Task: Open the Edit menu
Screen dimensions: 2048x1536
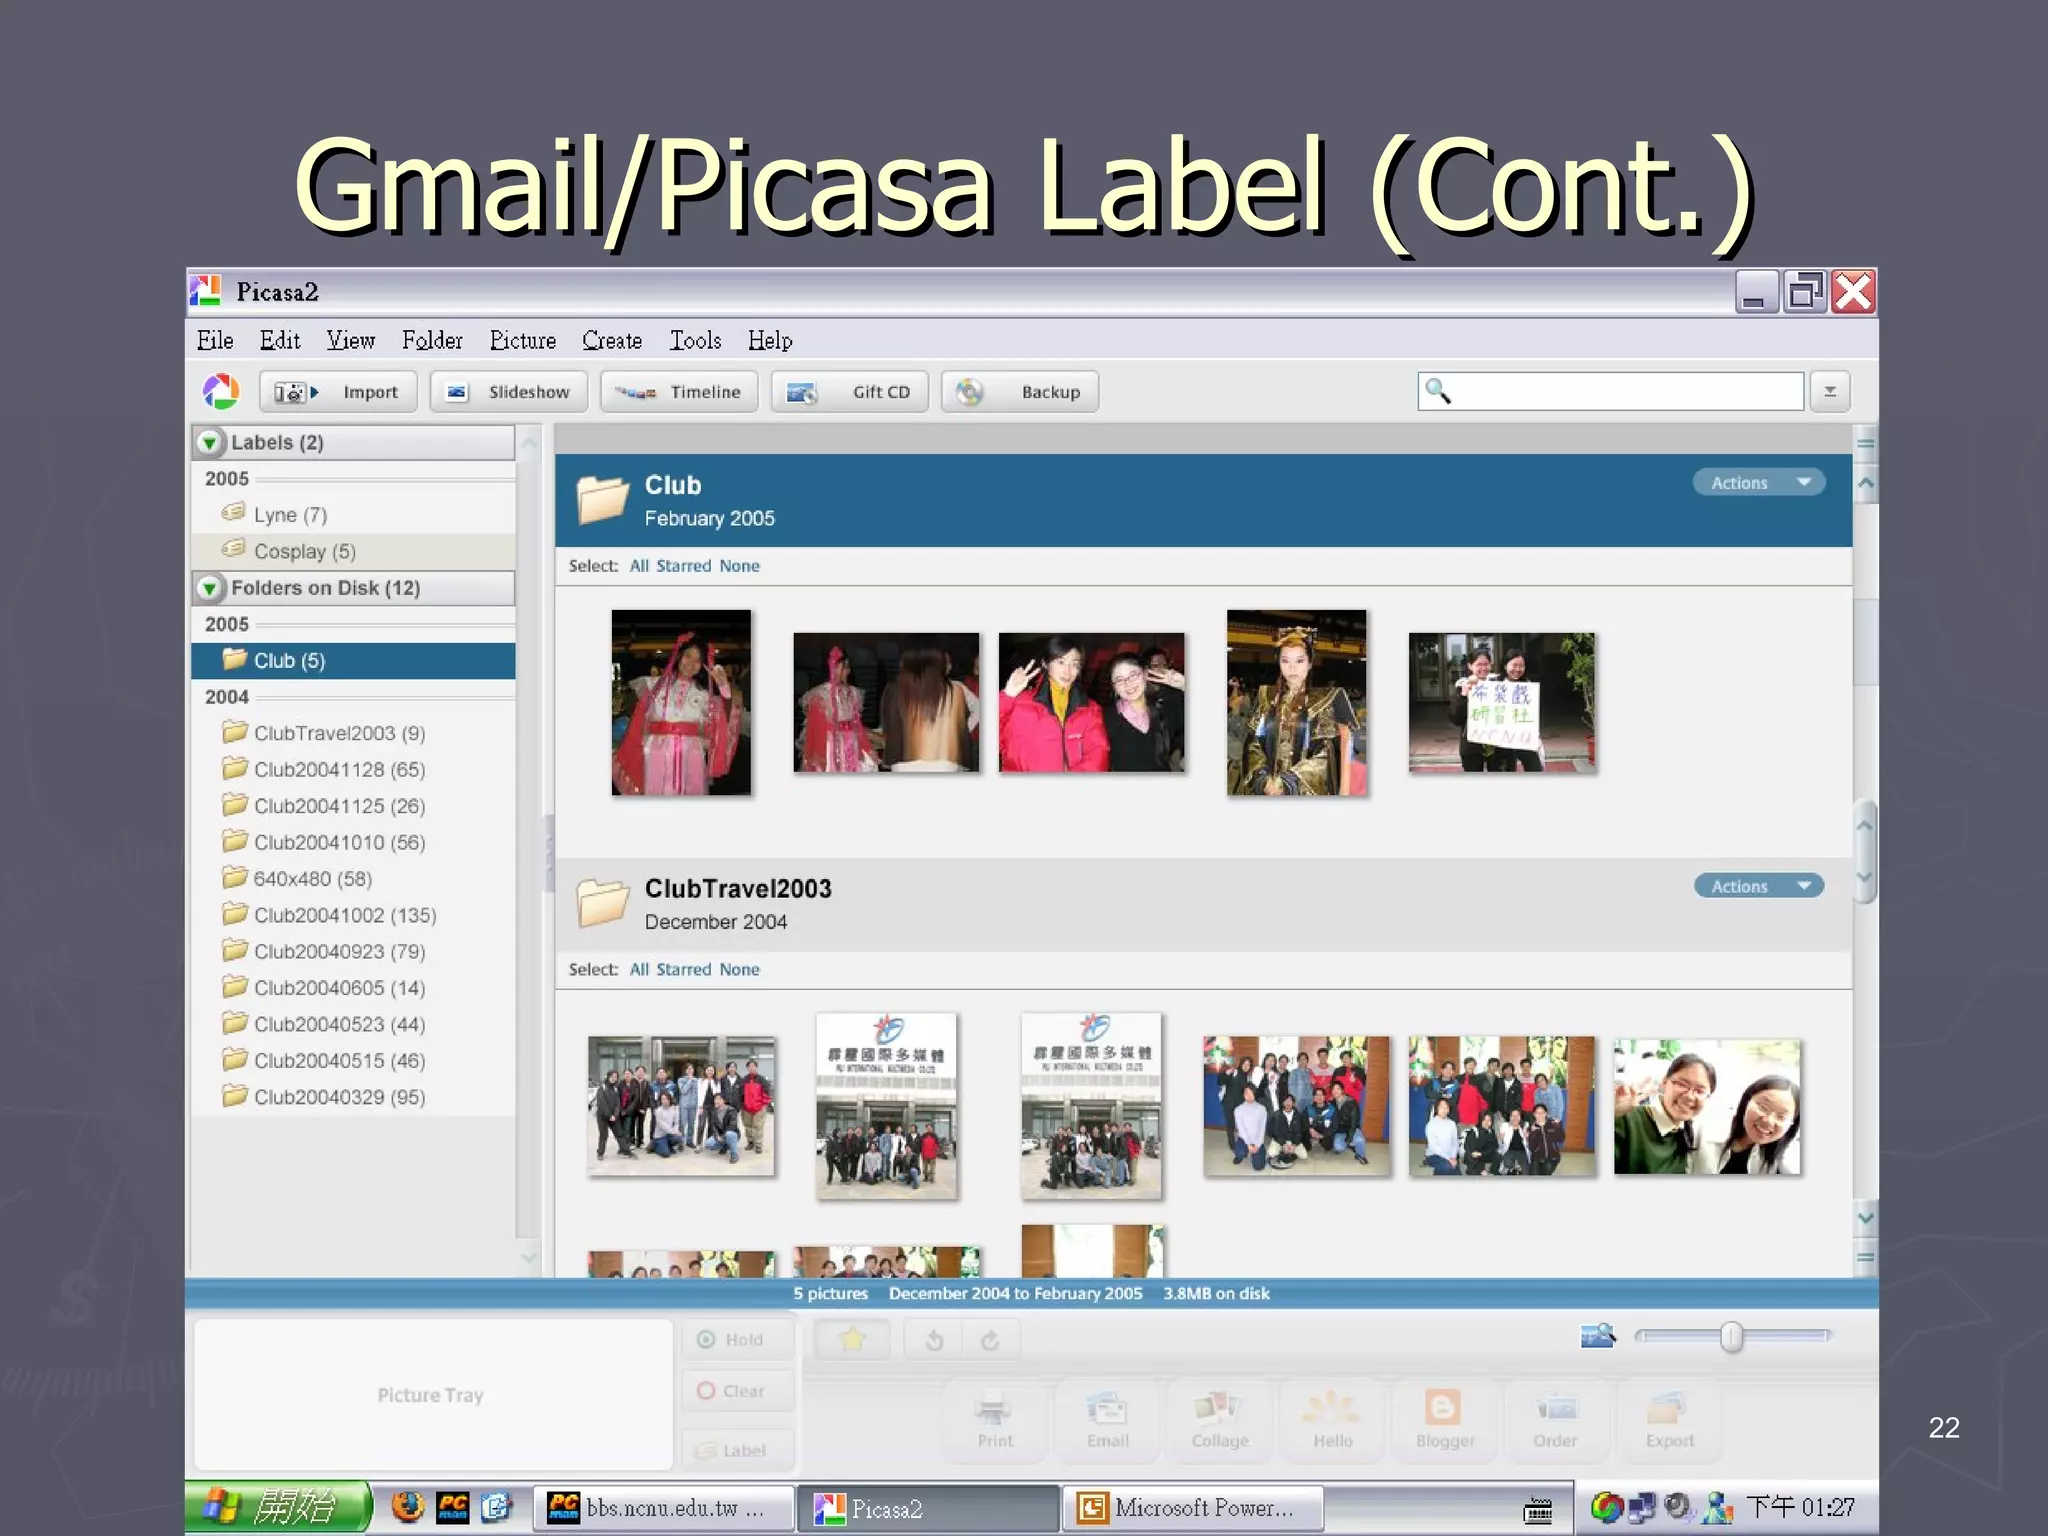Action: point(280,340)
